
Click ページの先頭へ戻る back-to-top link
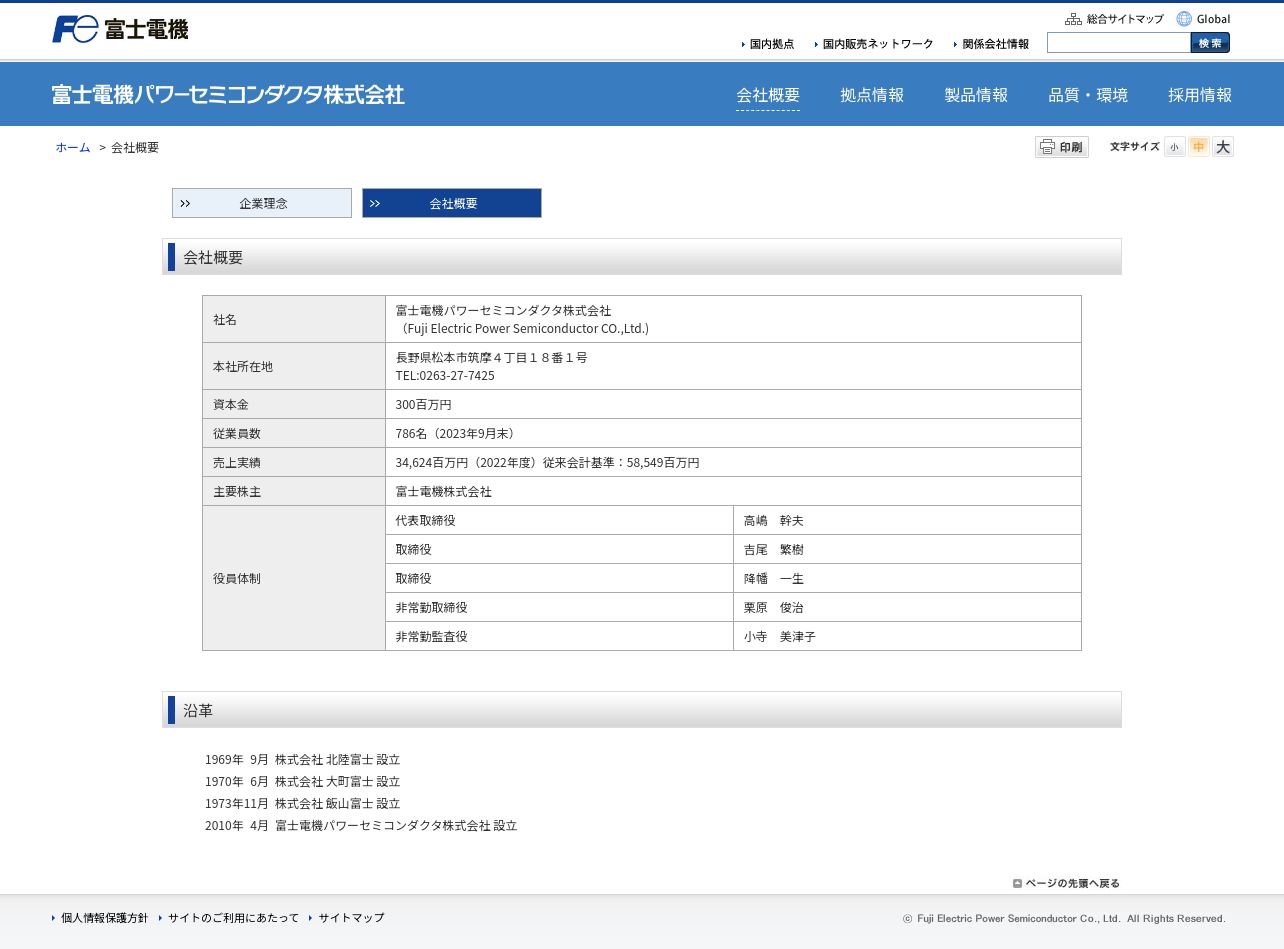point(1066,883)
